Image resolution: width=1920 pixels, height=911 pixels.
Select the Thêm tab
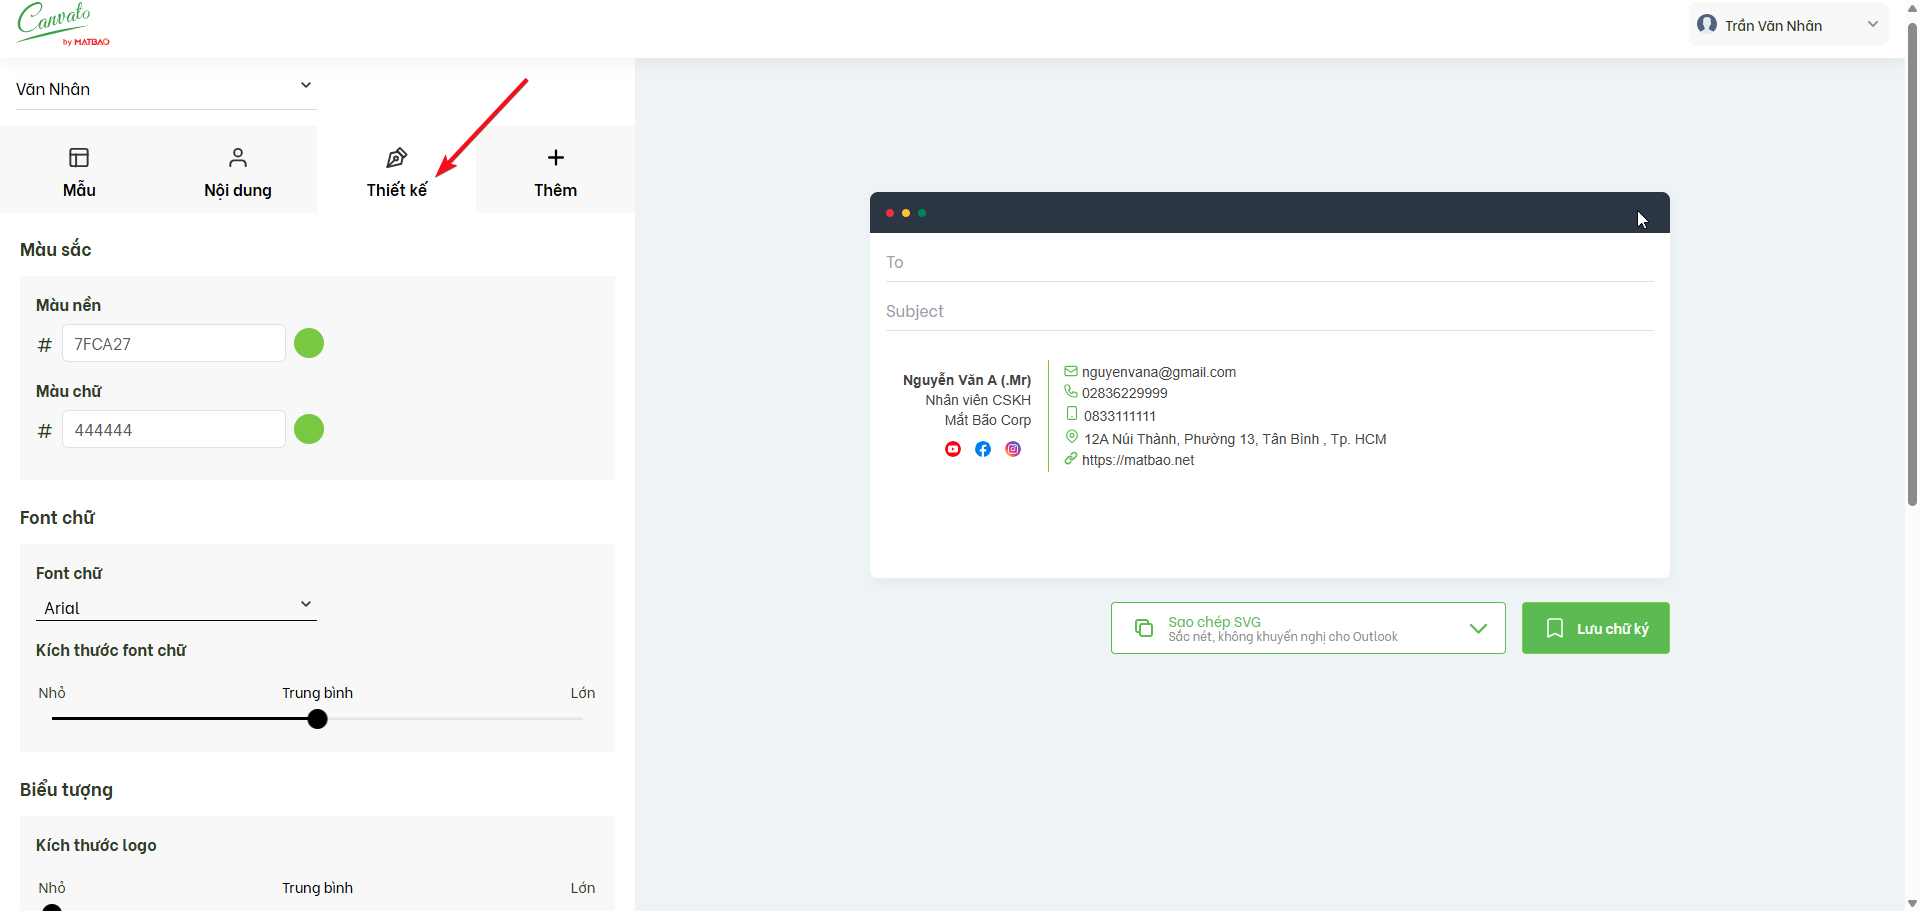555,171
